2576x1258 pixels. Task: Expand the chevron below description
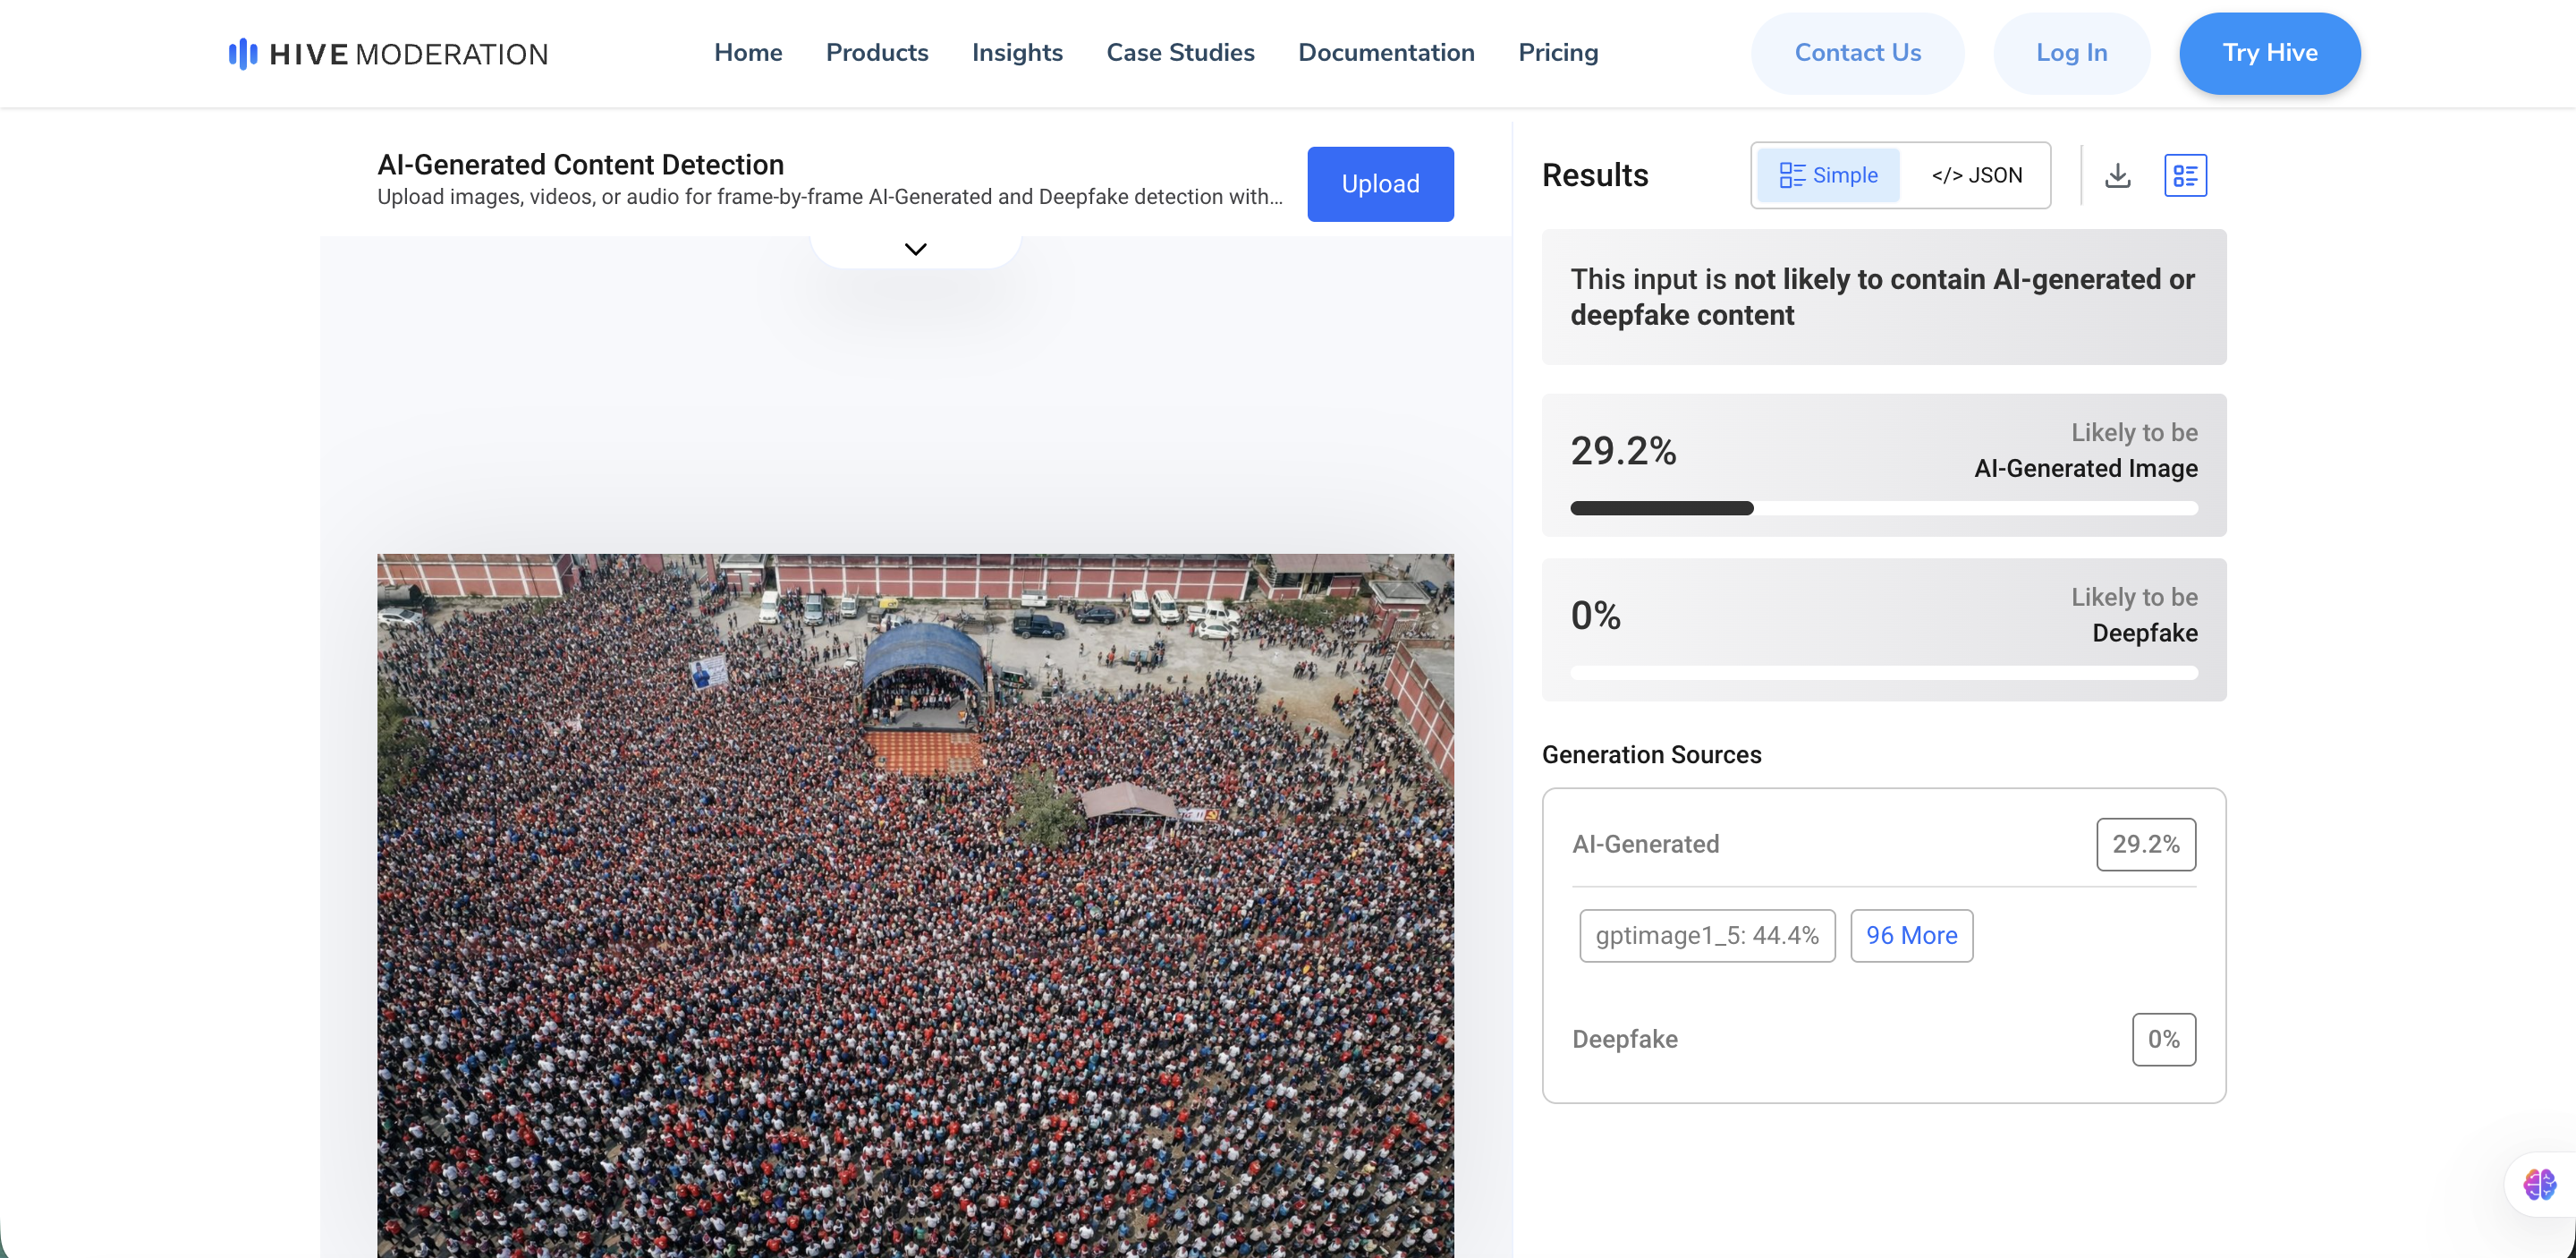[x=915, y=249]
